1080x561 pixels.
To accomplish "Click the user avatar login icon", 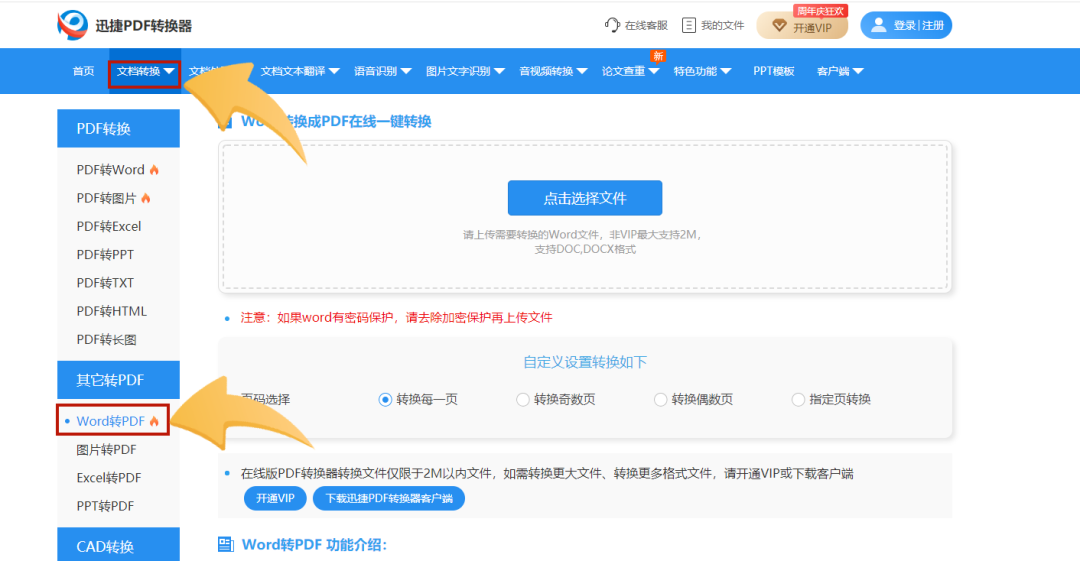I will coord(879,25).
